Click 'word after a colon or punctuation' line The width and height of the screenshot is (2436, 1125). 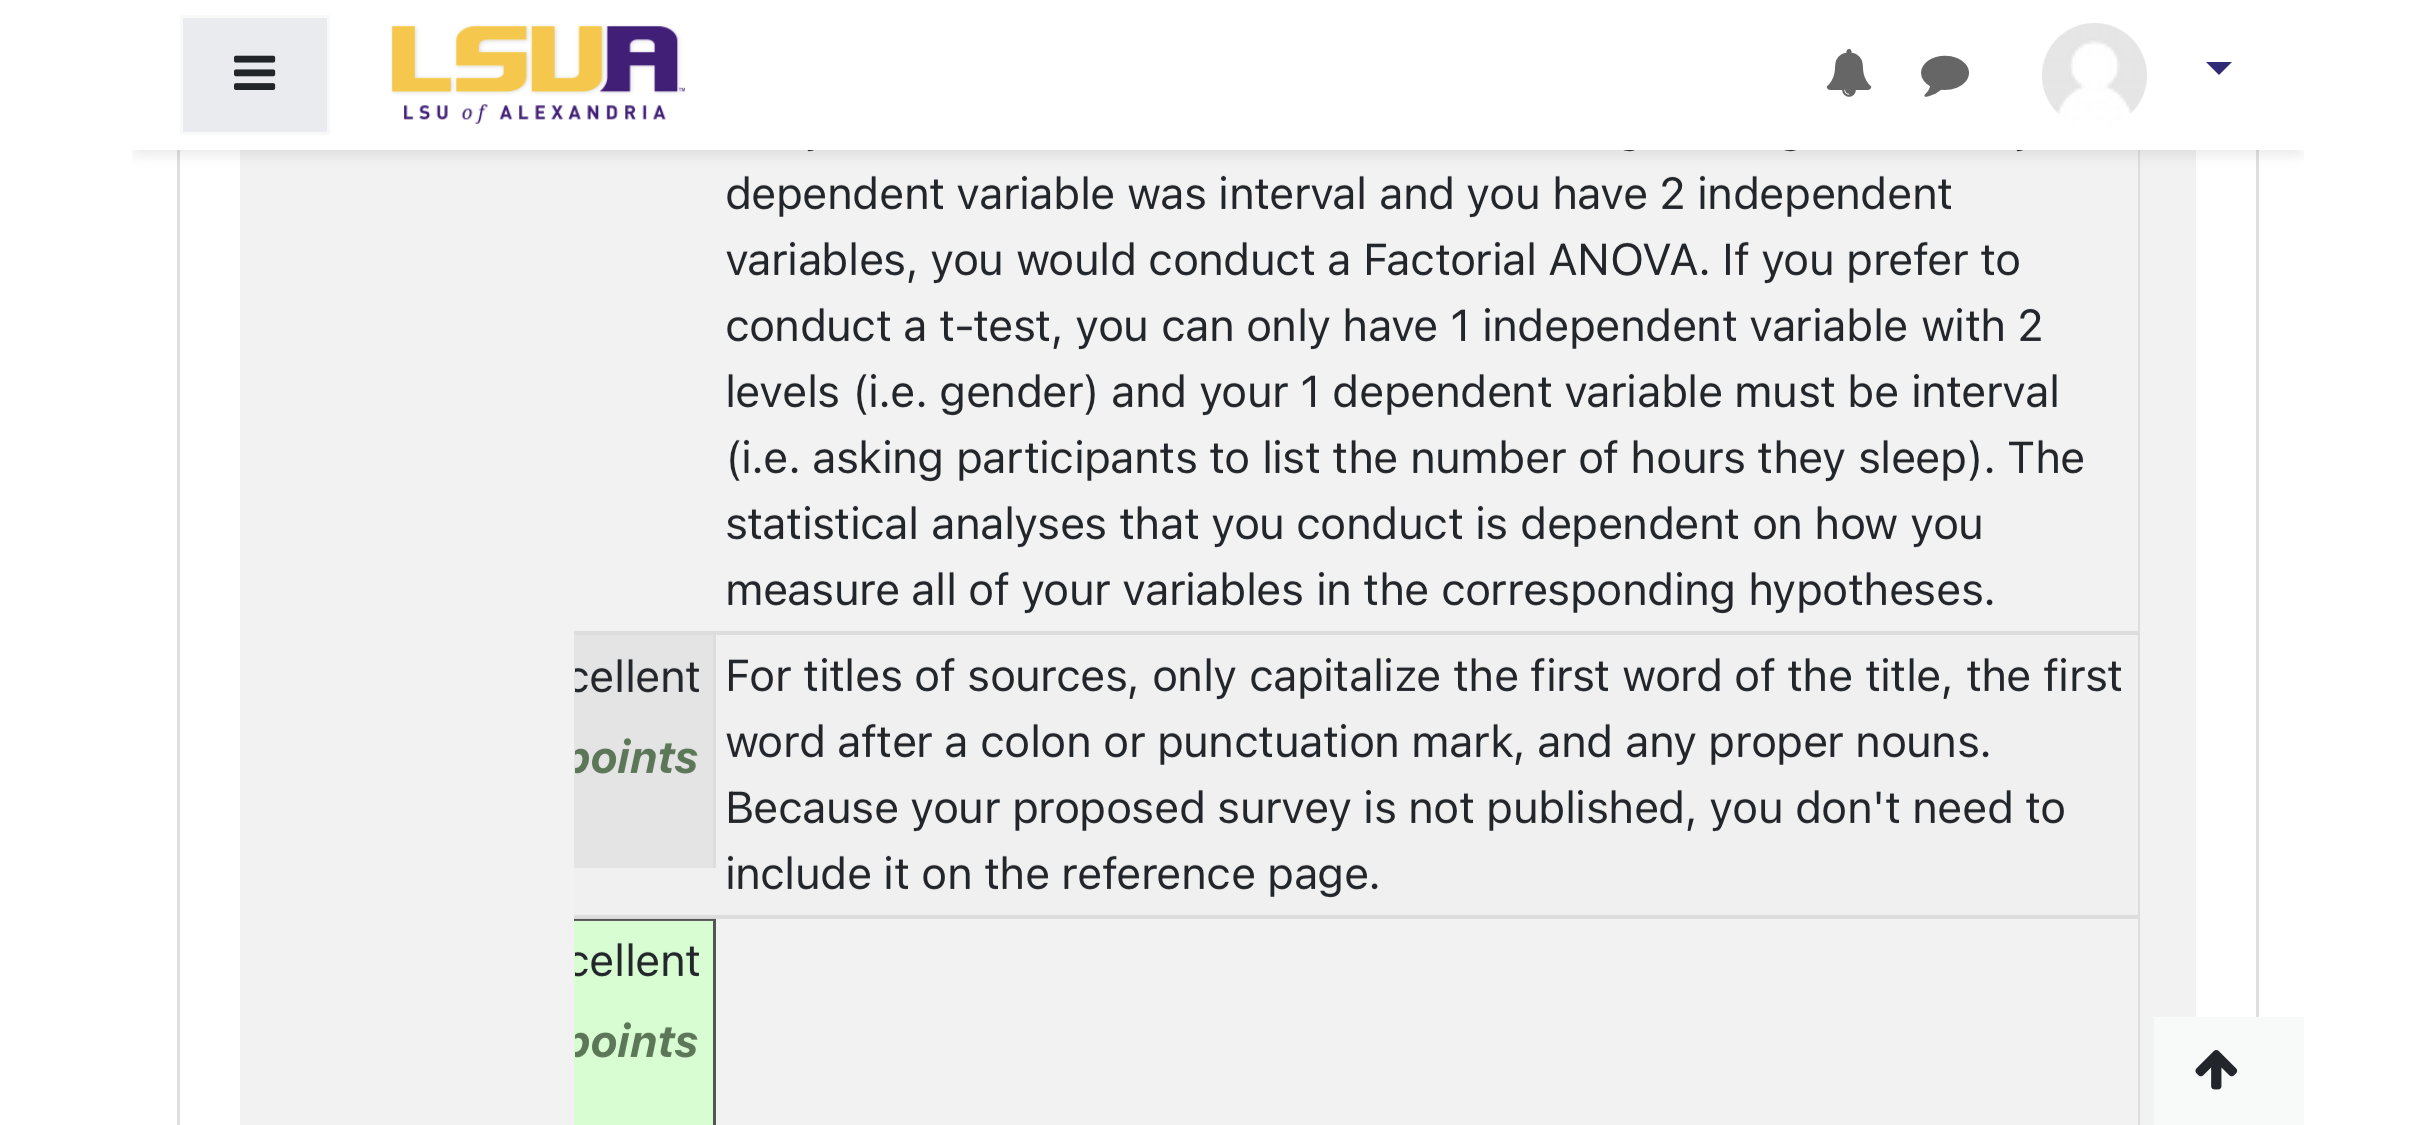coord(1358,742)
